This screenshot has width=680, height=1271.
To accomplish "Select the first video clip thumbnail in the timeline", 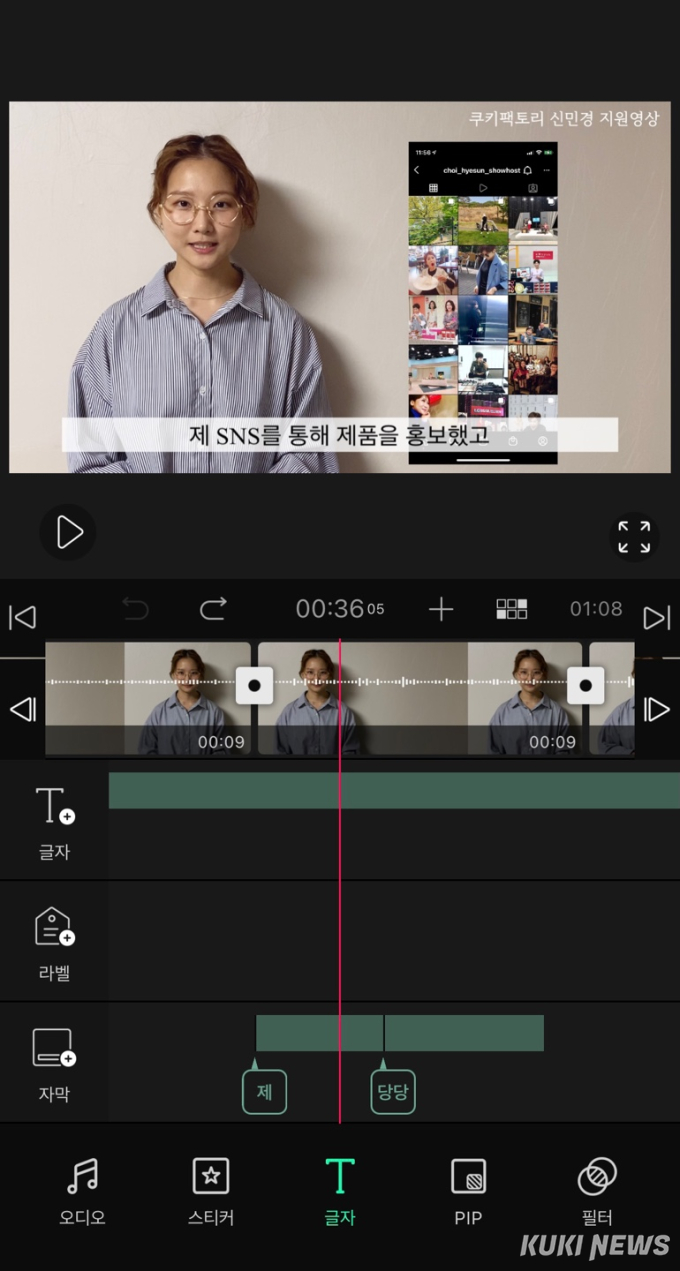I will pos(148,698).
